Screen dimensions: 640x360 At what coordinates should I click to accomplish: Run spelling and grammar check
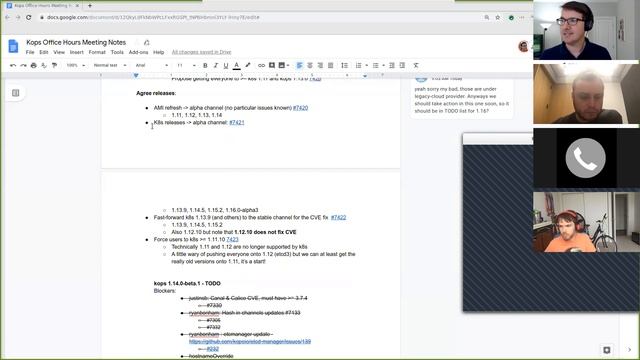(x=44, y=65)
